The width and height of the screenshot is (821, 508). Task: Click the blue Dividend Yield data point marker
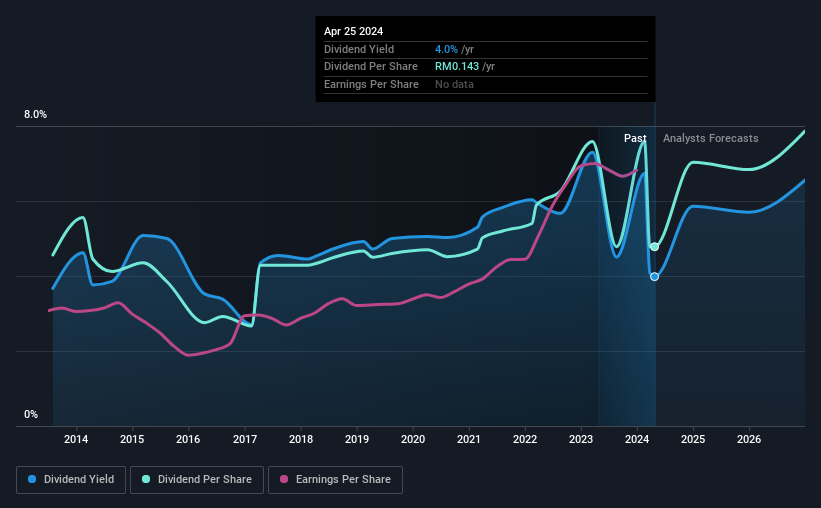coord(654,277)
